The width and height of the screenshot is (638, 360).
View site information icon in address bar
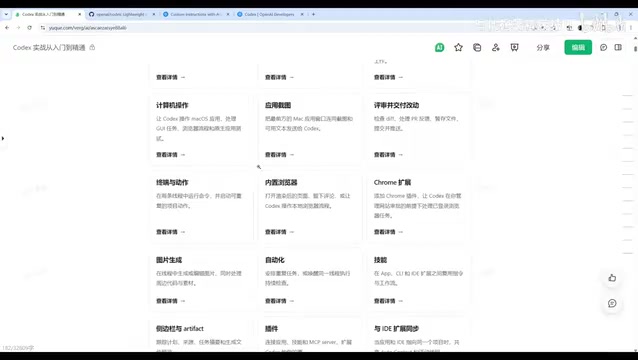click(x=43, y=28)
